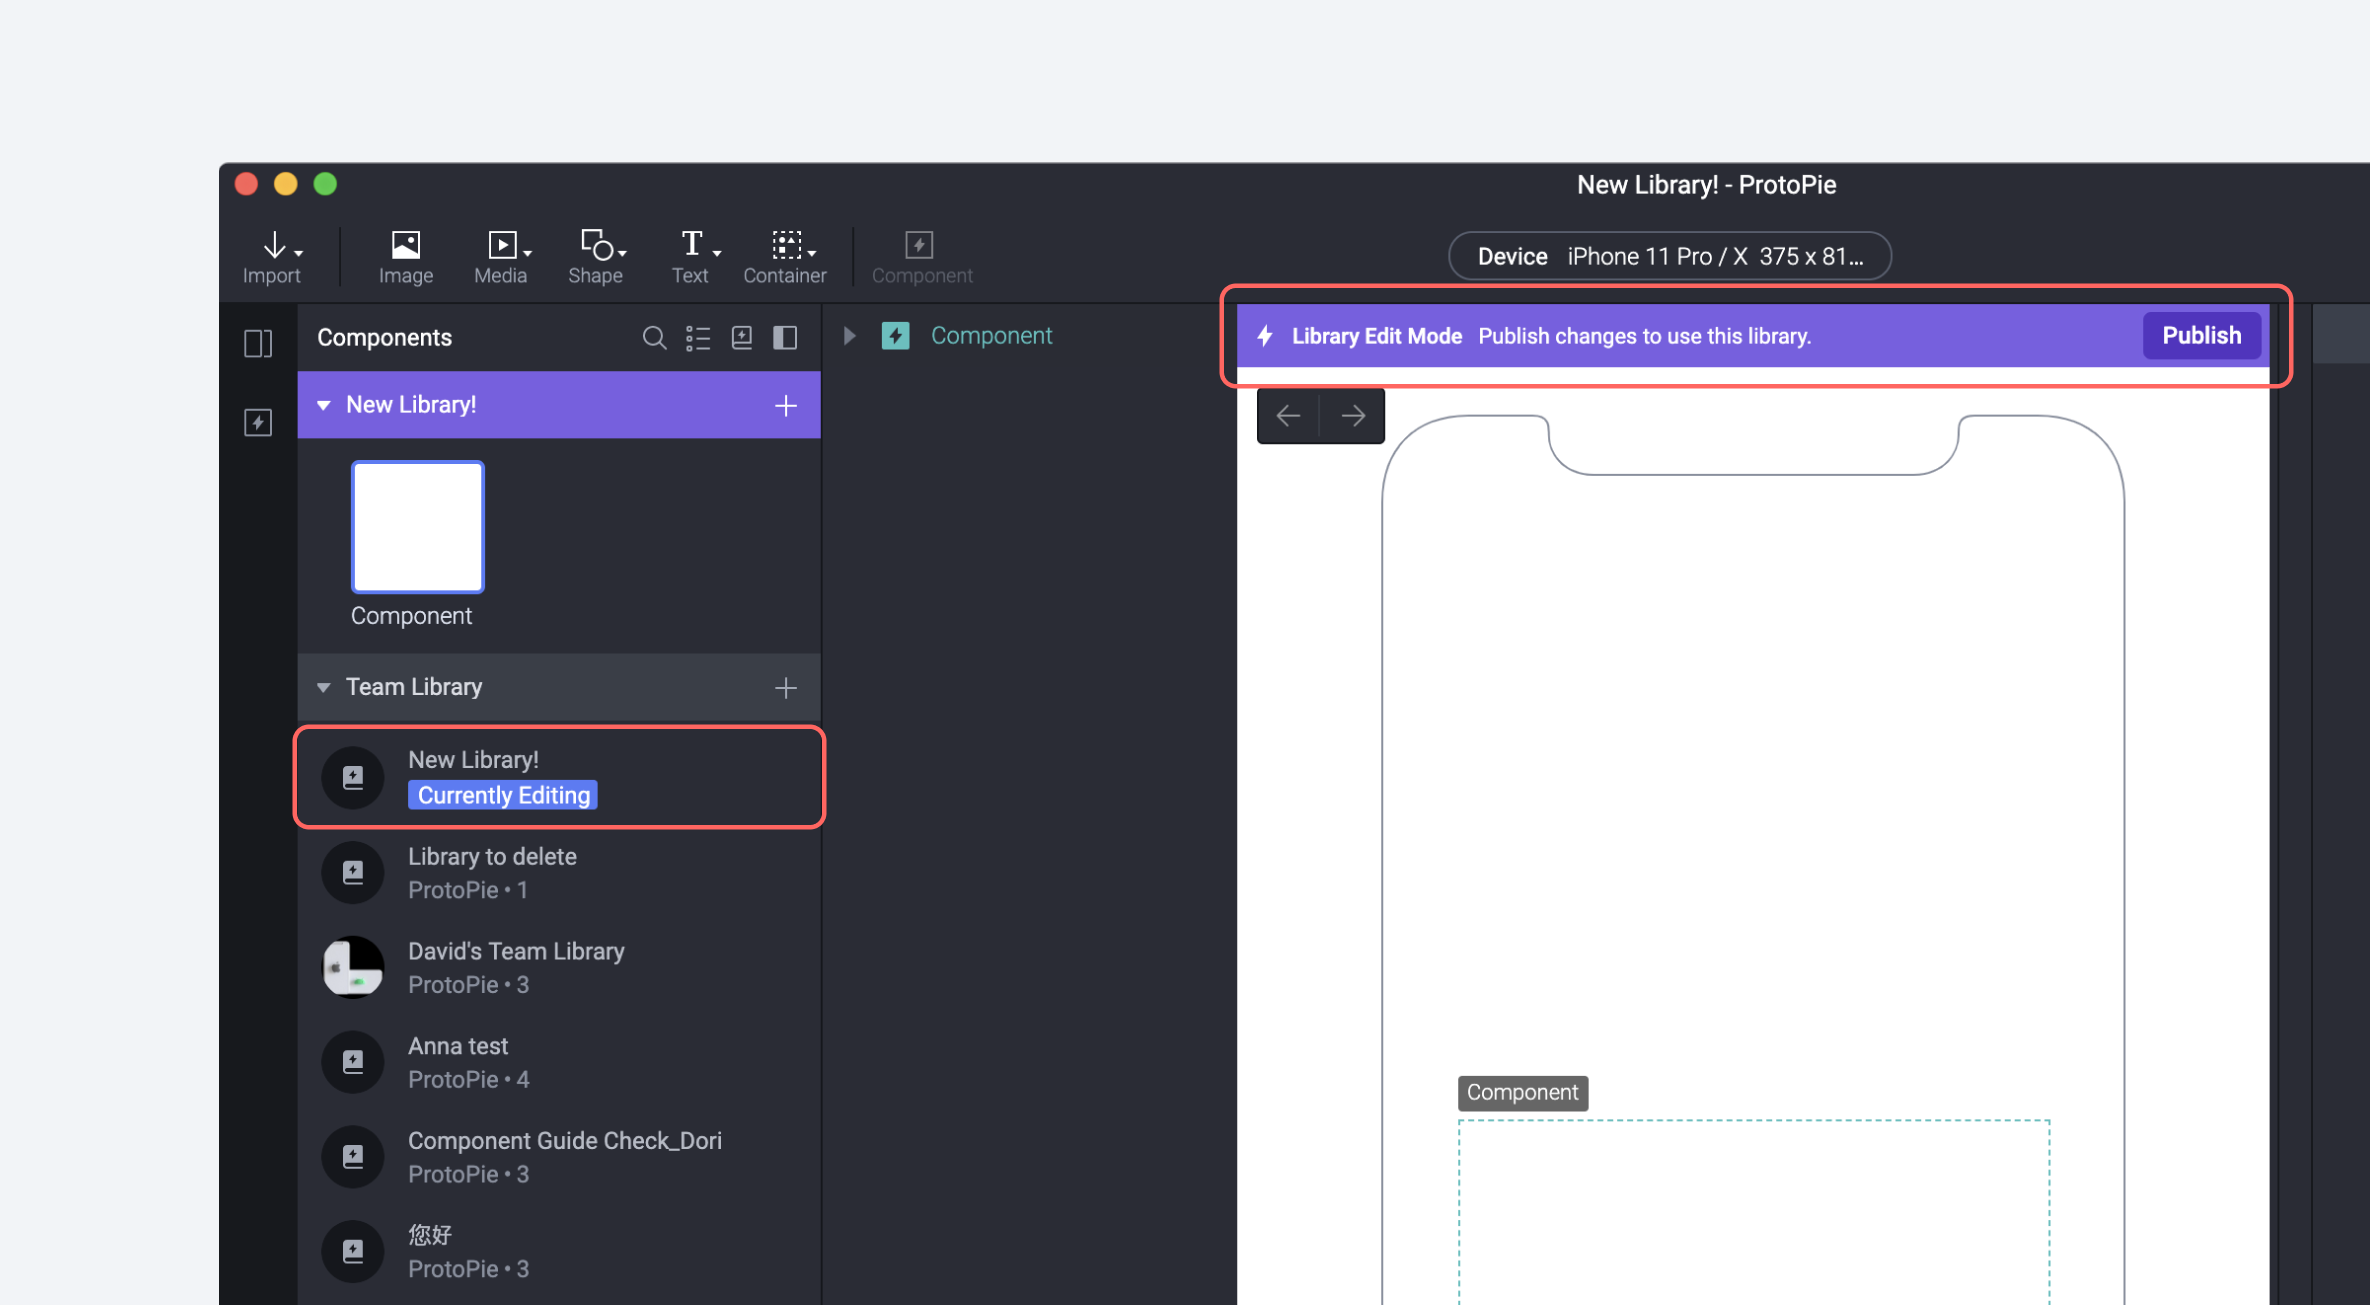Image resolution: width=2370 pixels, height=1305 pixels.
Task: Collapse the Team Library section
Action: click(x=324, y=687)
